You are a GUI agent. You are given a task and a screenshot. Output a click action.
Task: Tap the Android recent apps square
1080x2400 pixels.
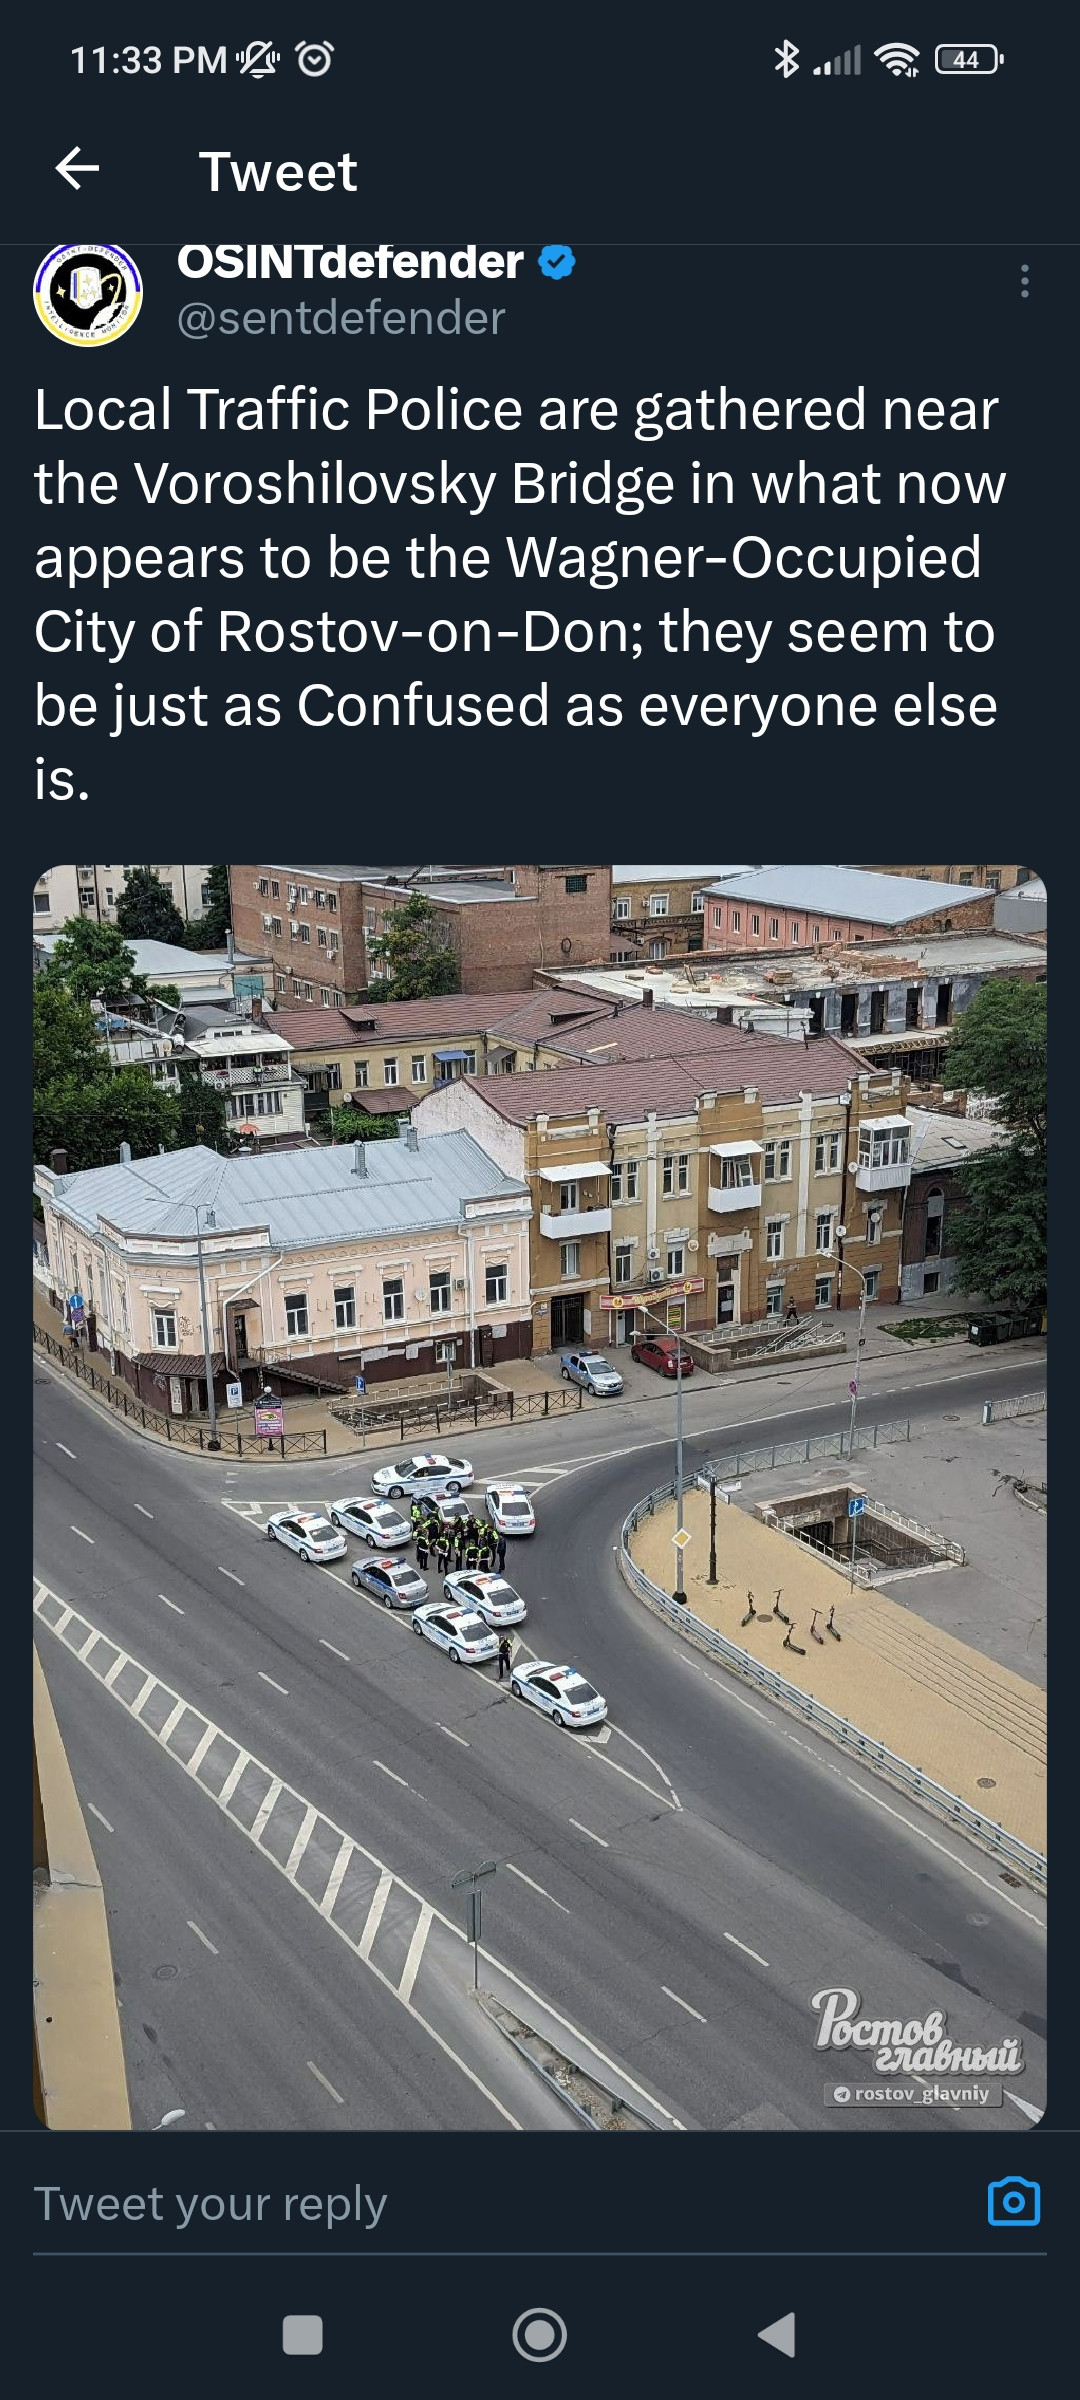(303, 2335)
